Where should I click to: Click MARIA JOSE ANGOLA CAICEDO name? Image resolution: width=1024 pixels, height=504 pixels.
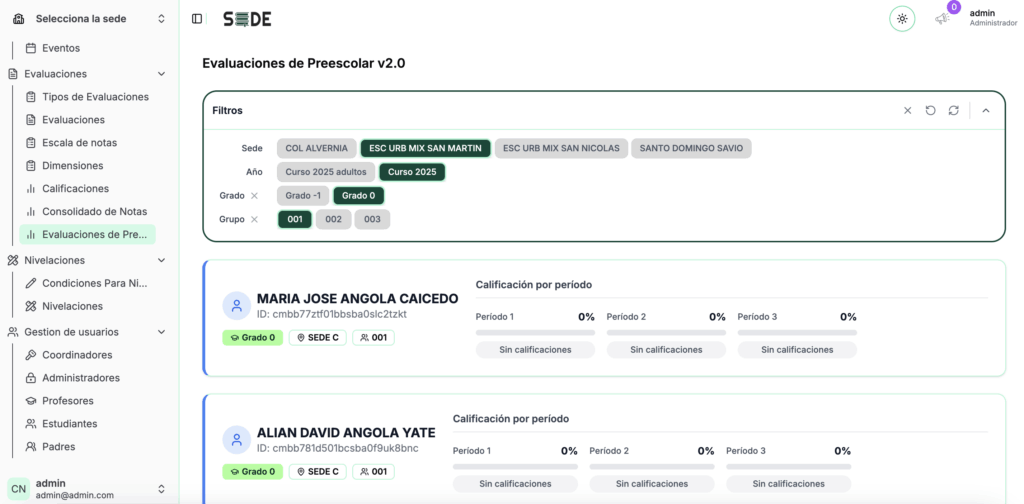357,299
